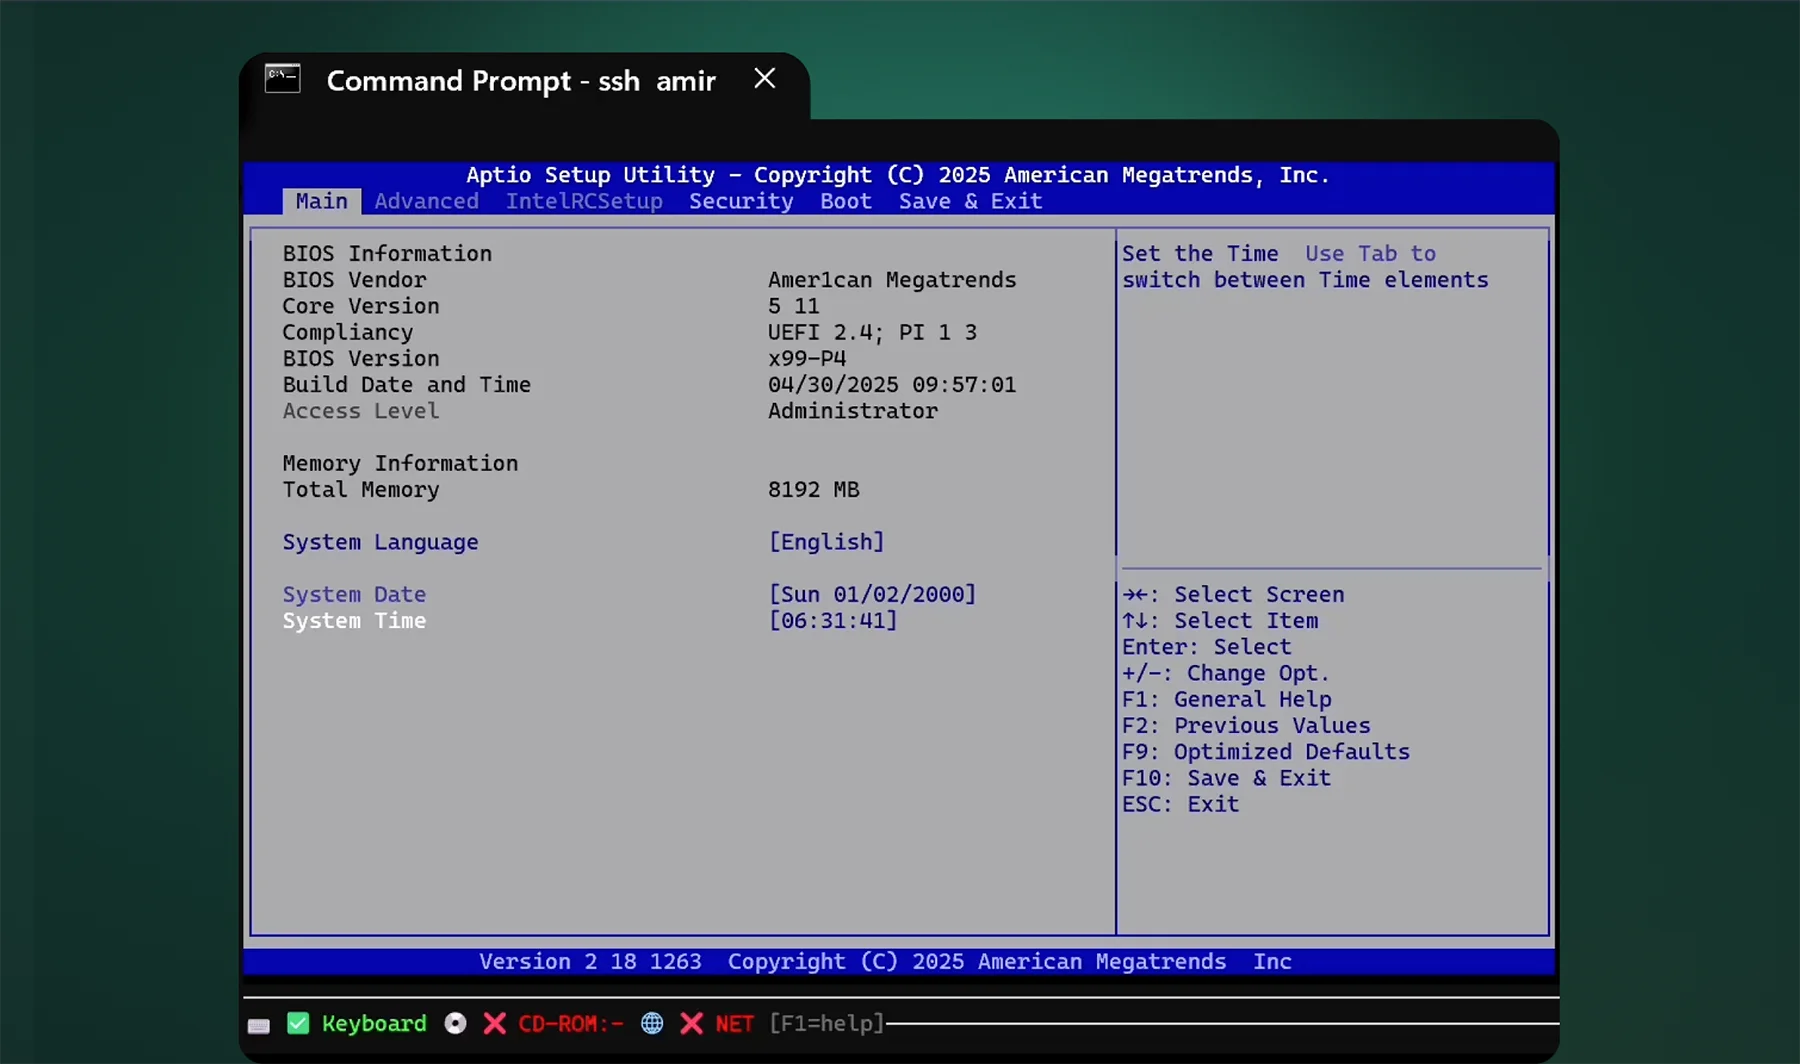The image size is (1800, 1064).
Task: Click the Command Prompt terminal icon
Action: pyautogui.click(x=282, y=78)
